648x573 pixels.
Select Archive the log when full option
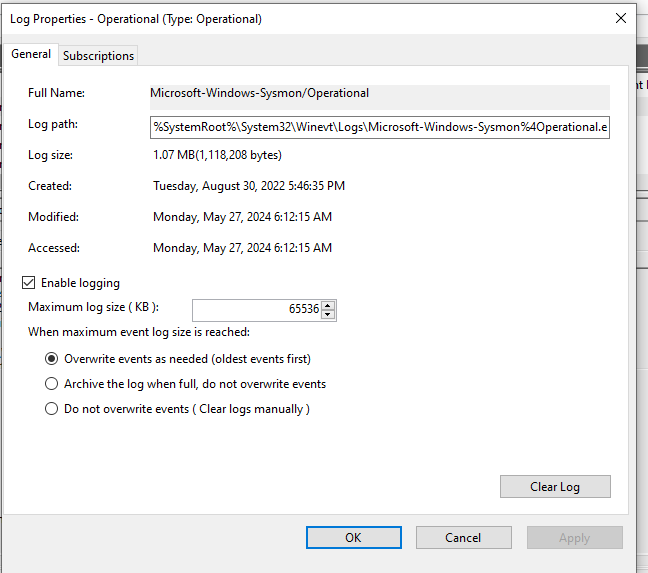pyautogui.click(x=51, y=384)
